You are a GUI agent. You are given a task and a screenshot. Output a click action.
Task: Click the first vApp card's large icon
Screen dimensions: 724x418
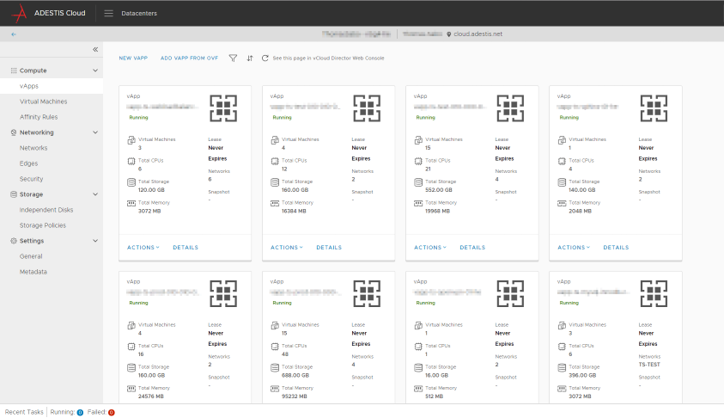[x=223, y=108]
